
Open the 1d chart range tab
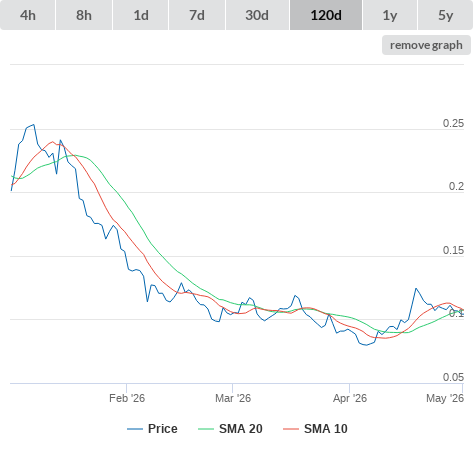(x=141, y=15)
